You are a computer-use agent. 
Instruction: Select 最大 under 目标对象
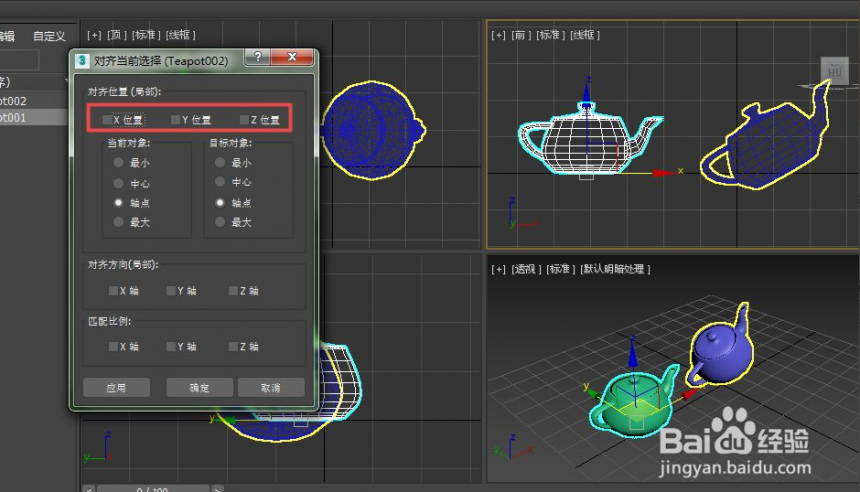click(x=220, y=222)
